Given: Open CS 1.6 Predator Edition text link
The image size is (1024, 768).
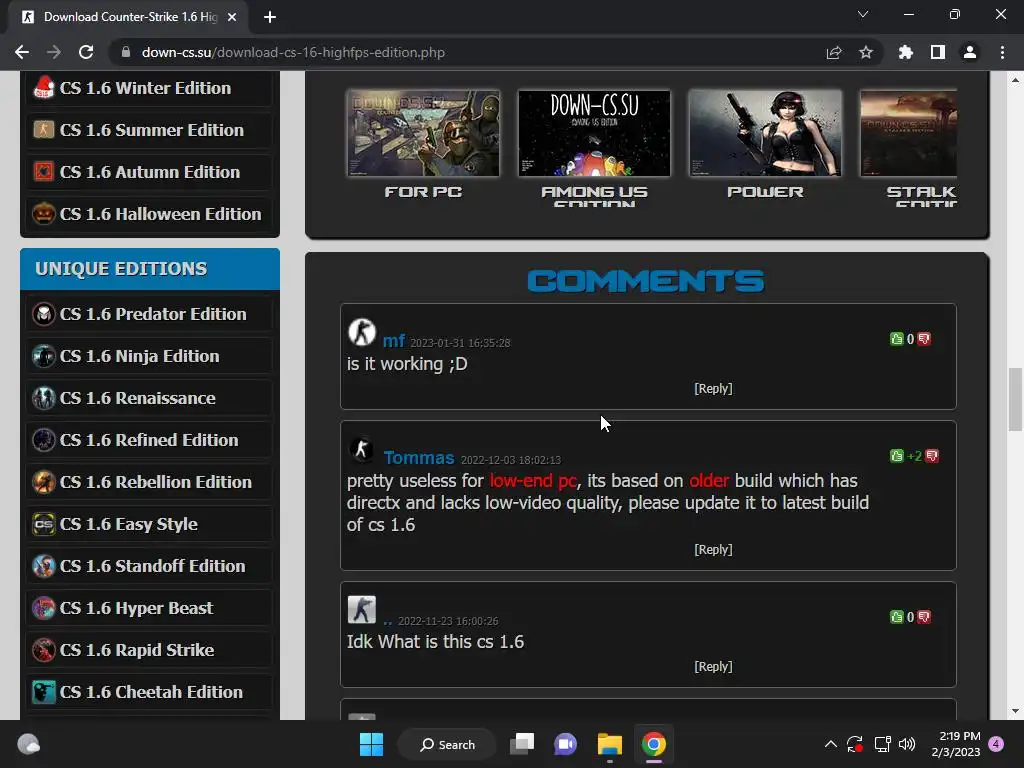Looking at the screenshot, I should point(153,314).
